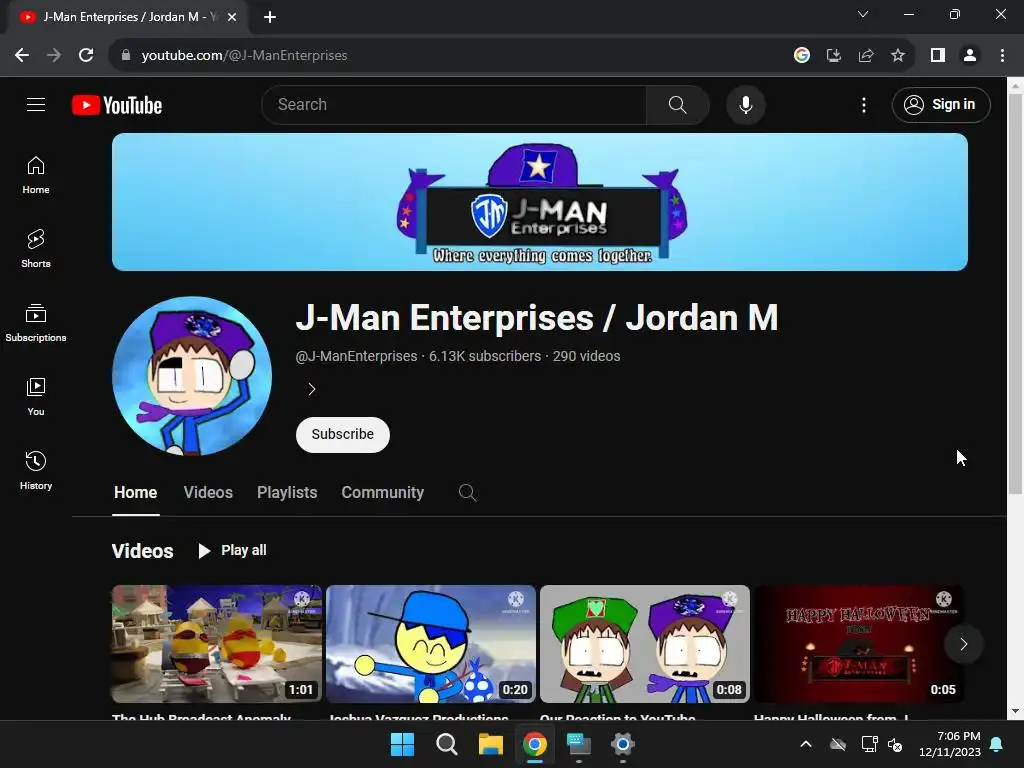Open History from the sidebar
The width and height of the screenshot is (1024, 768).
click(36, 470)
